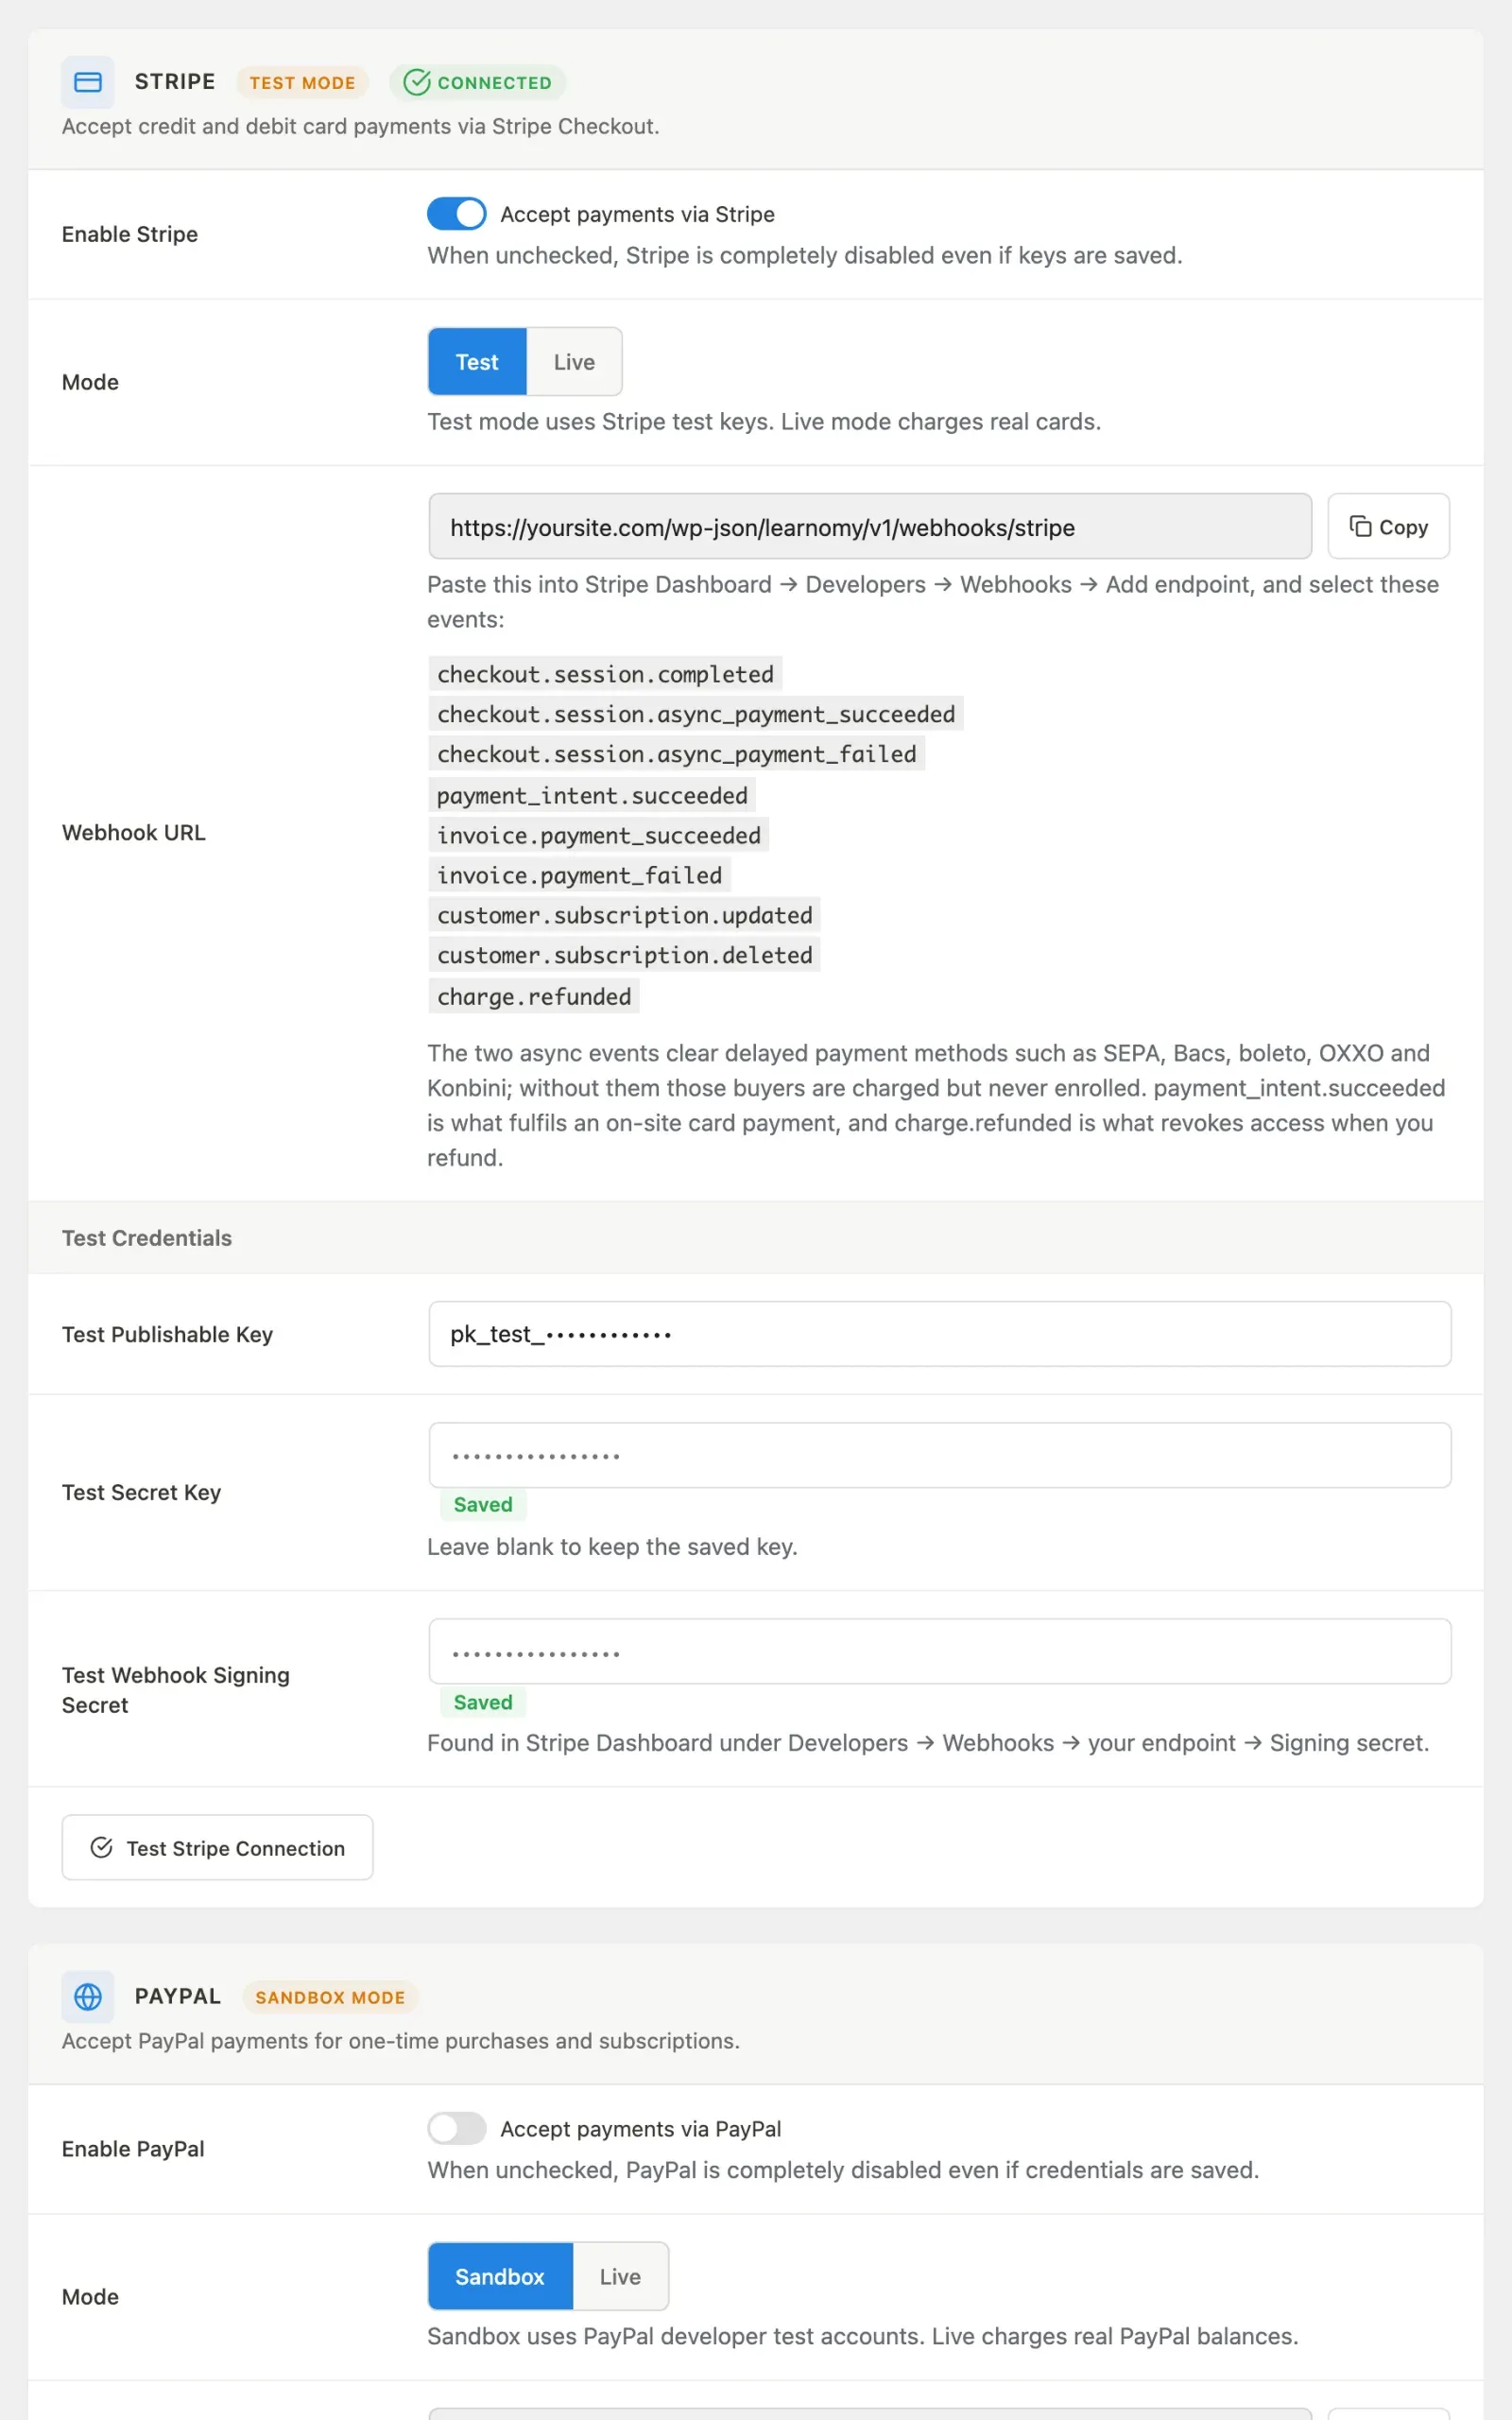Image resolution: width=1512 pixels, height=2420 pixels.
Task: Click the SANDBOX MODE badge
Action: pyautogui.click(x=330, y=1997)
